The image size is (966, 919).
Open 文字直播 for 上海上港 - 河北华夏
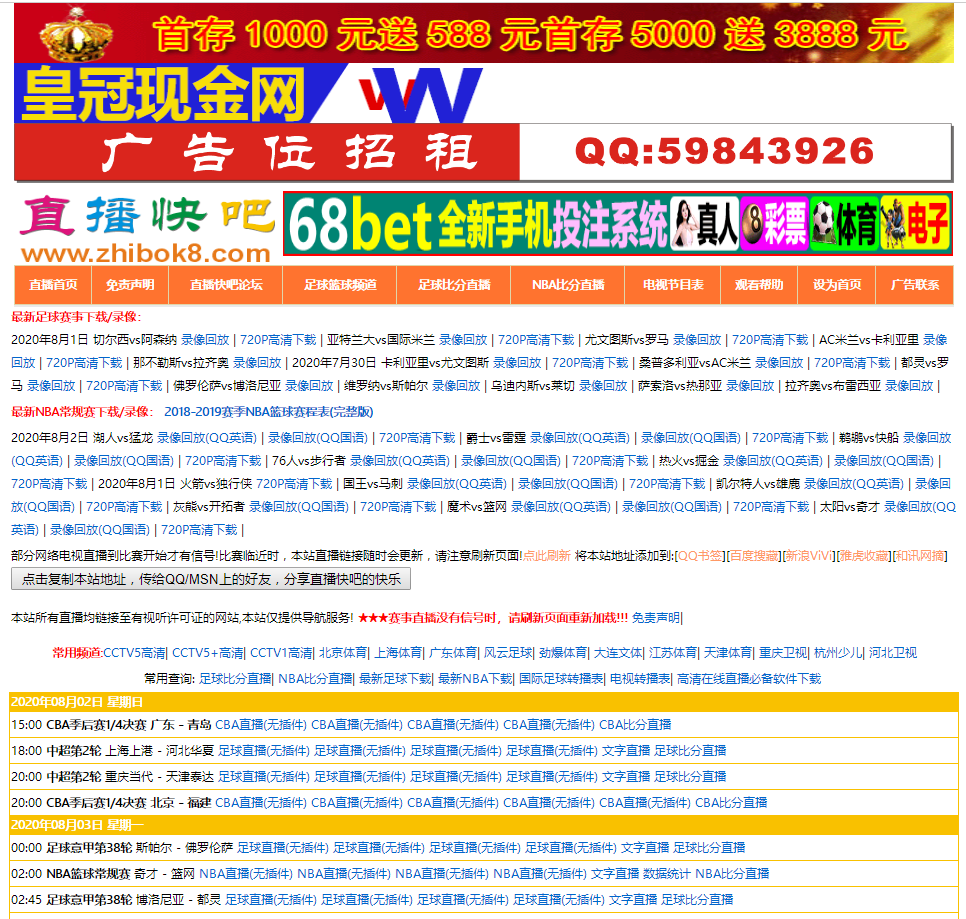tap(626, 751)
